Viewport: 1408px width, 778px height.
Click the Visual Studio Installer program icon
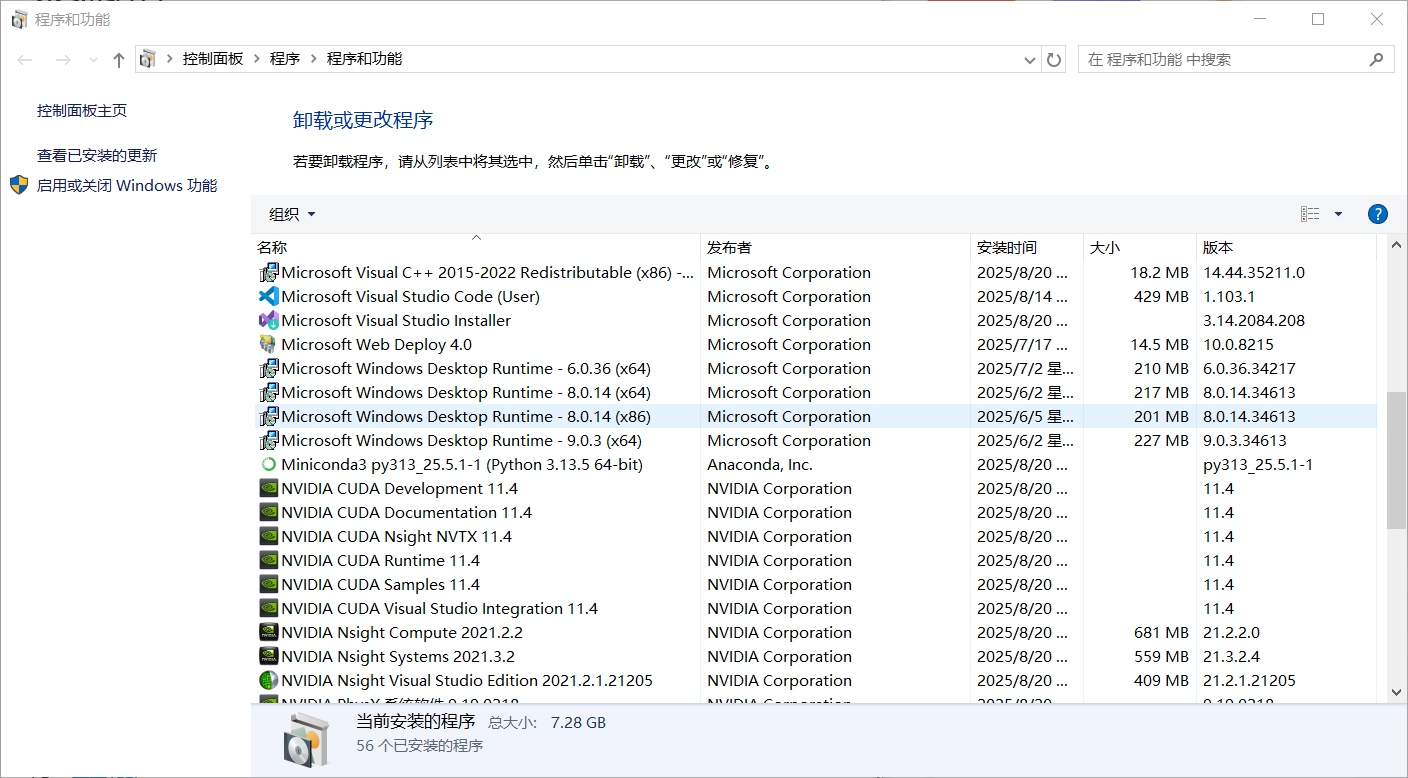pos(268,320)
